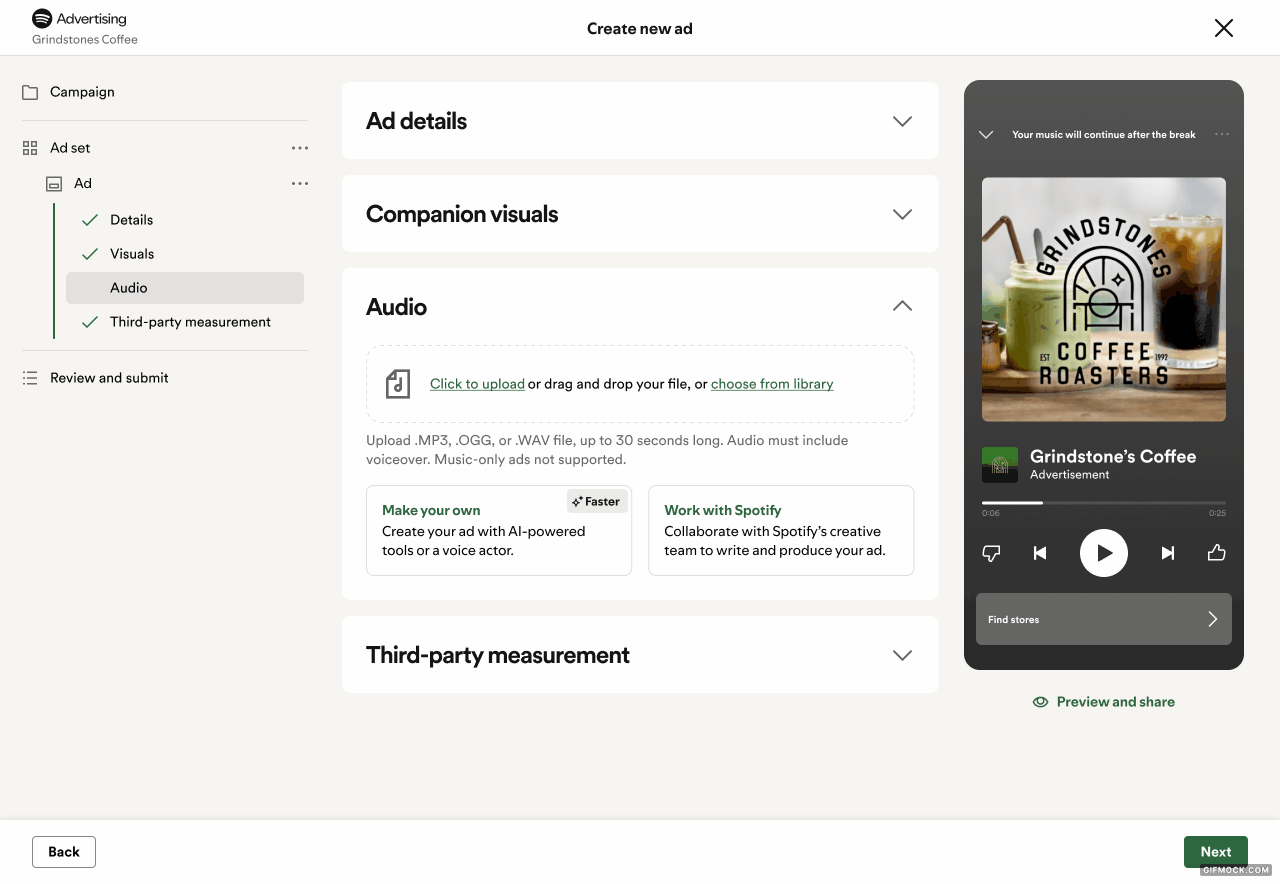1280x884 pixels.
Task: Click the thumbs down icon
Action: click(991, 553)
